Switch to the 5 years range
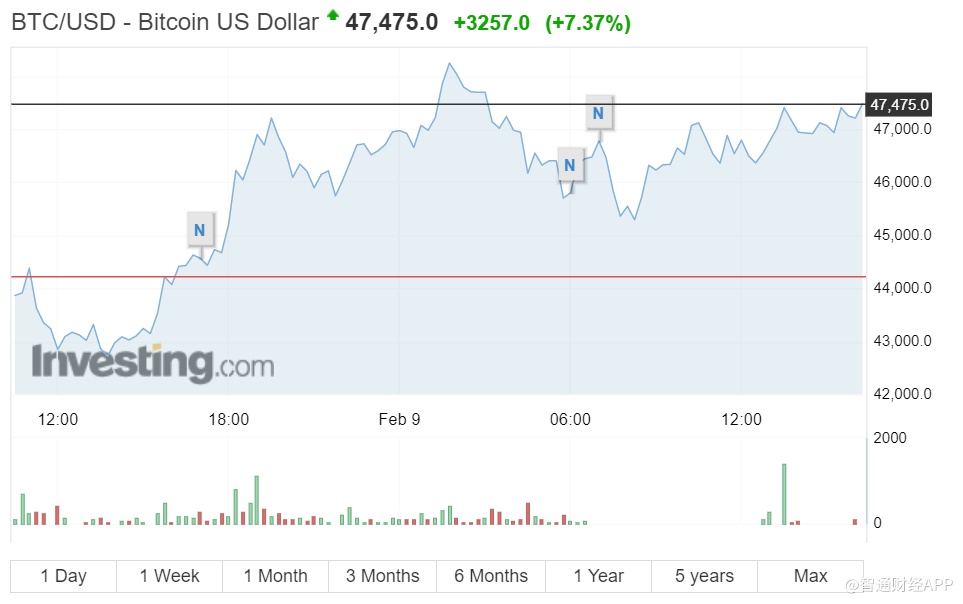 pos(704,576)
